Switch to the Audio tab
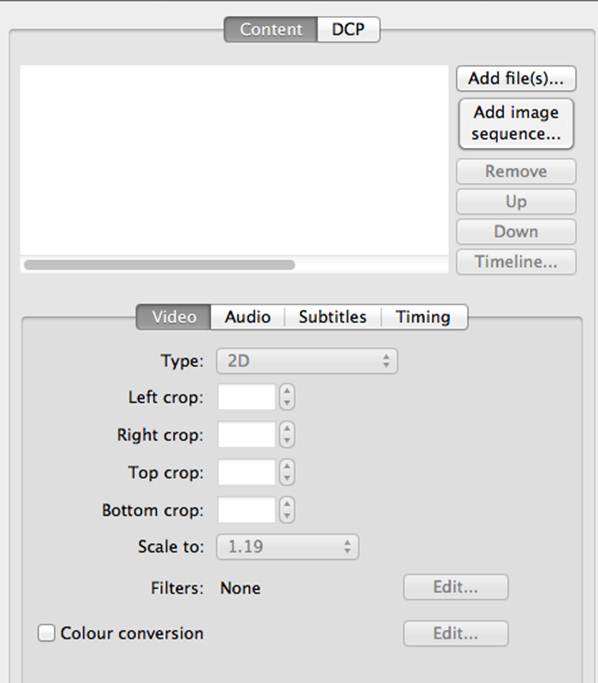Viewport: 598px width, 683px height. click(x=248, y=317)
